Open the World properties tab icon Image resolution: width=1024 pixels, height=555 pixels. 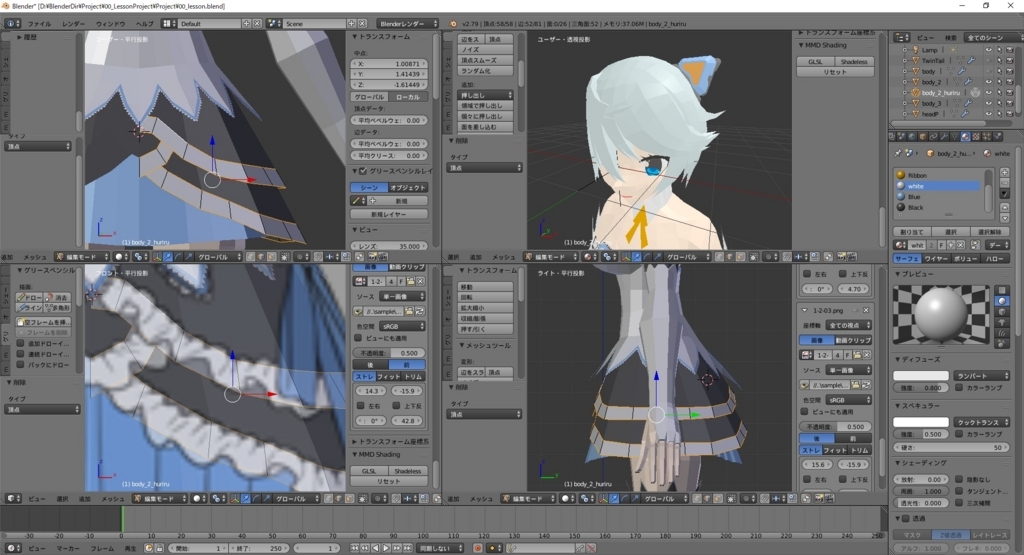point(912,136)
